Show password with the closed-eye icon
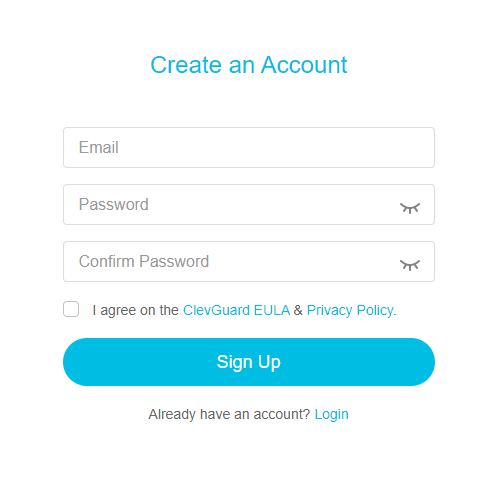This screenshot has height=482, width=498. (x=410, y=208)
